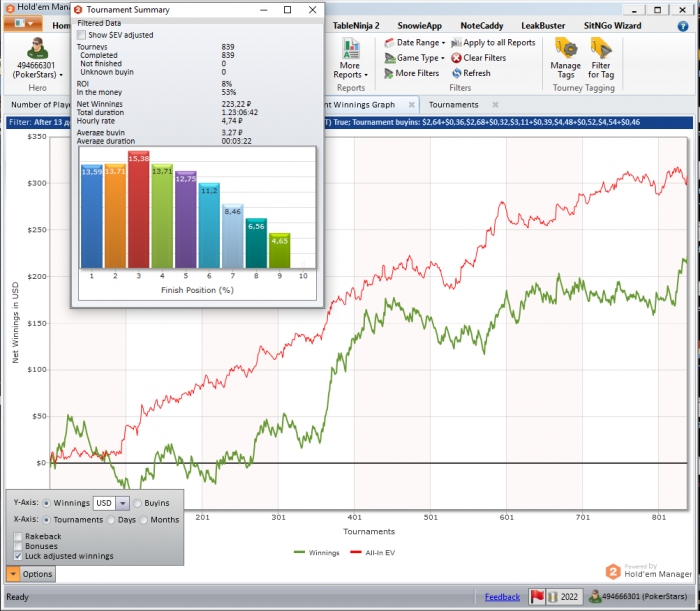Click the 2022 database status icon
The image size is (700, 611).
point(553,597)
